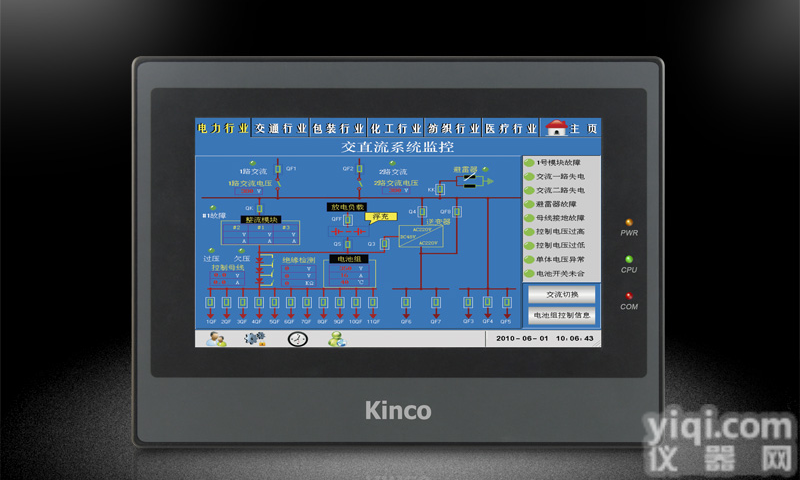Viewport: 800px width, 480px height.
Task: Go to the 医疗行业 tab
Action: pos(511,128)
